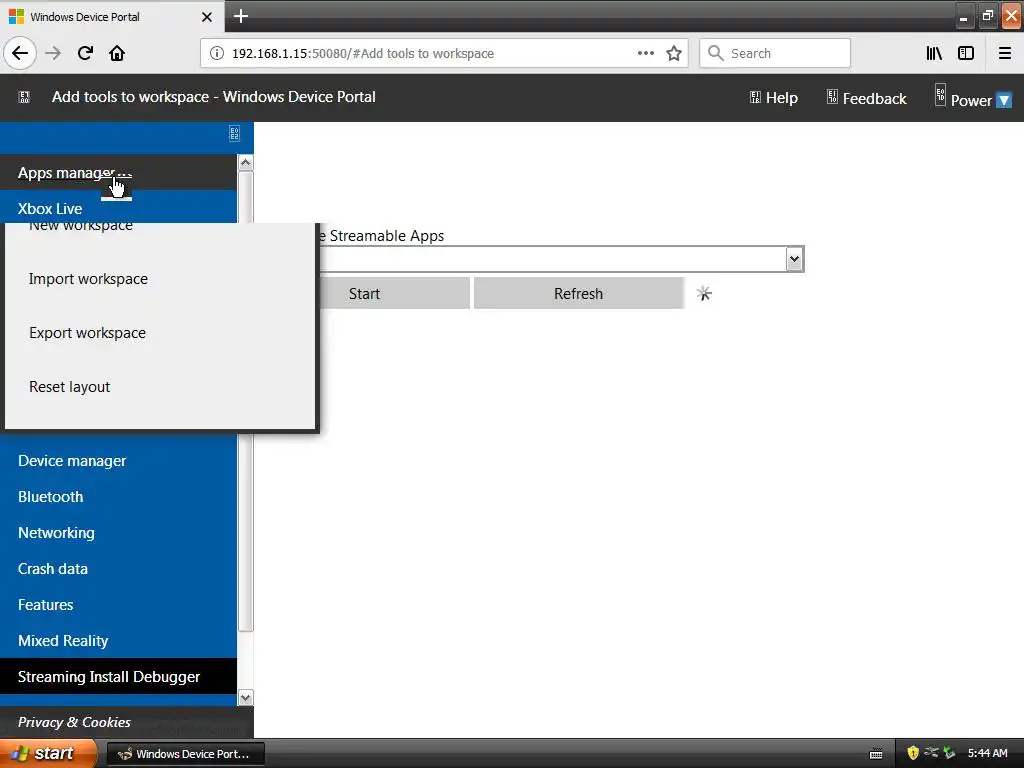Image resolution: width=1024 pixels, height=768 pixels.
Task: Open Crash data in sidebar
Action: pyautogui.click(x=118, y=568)
